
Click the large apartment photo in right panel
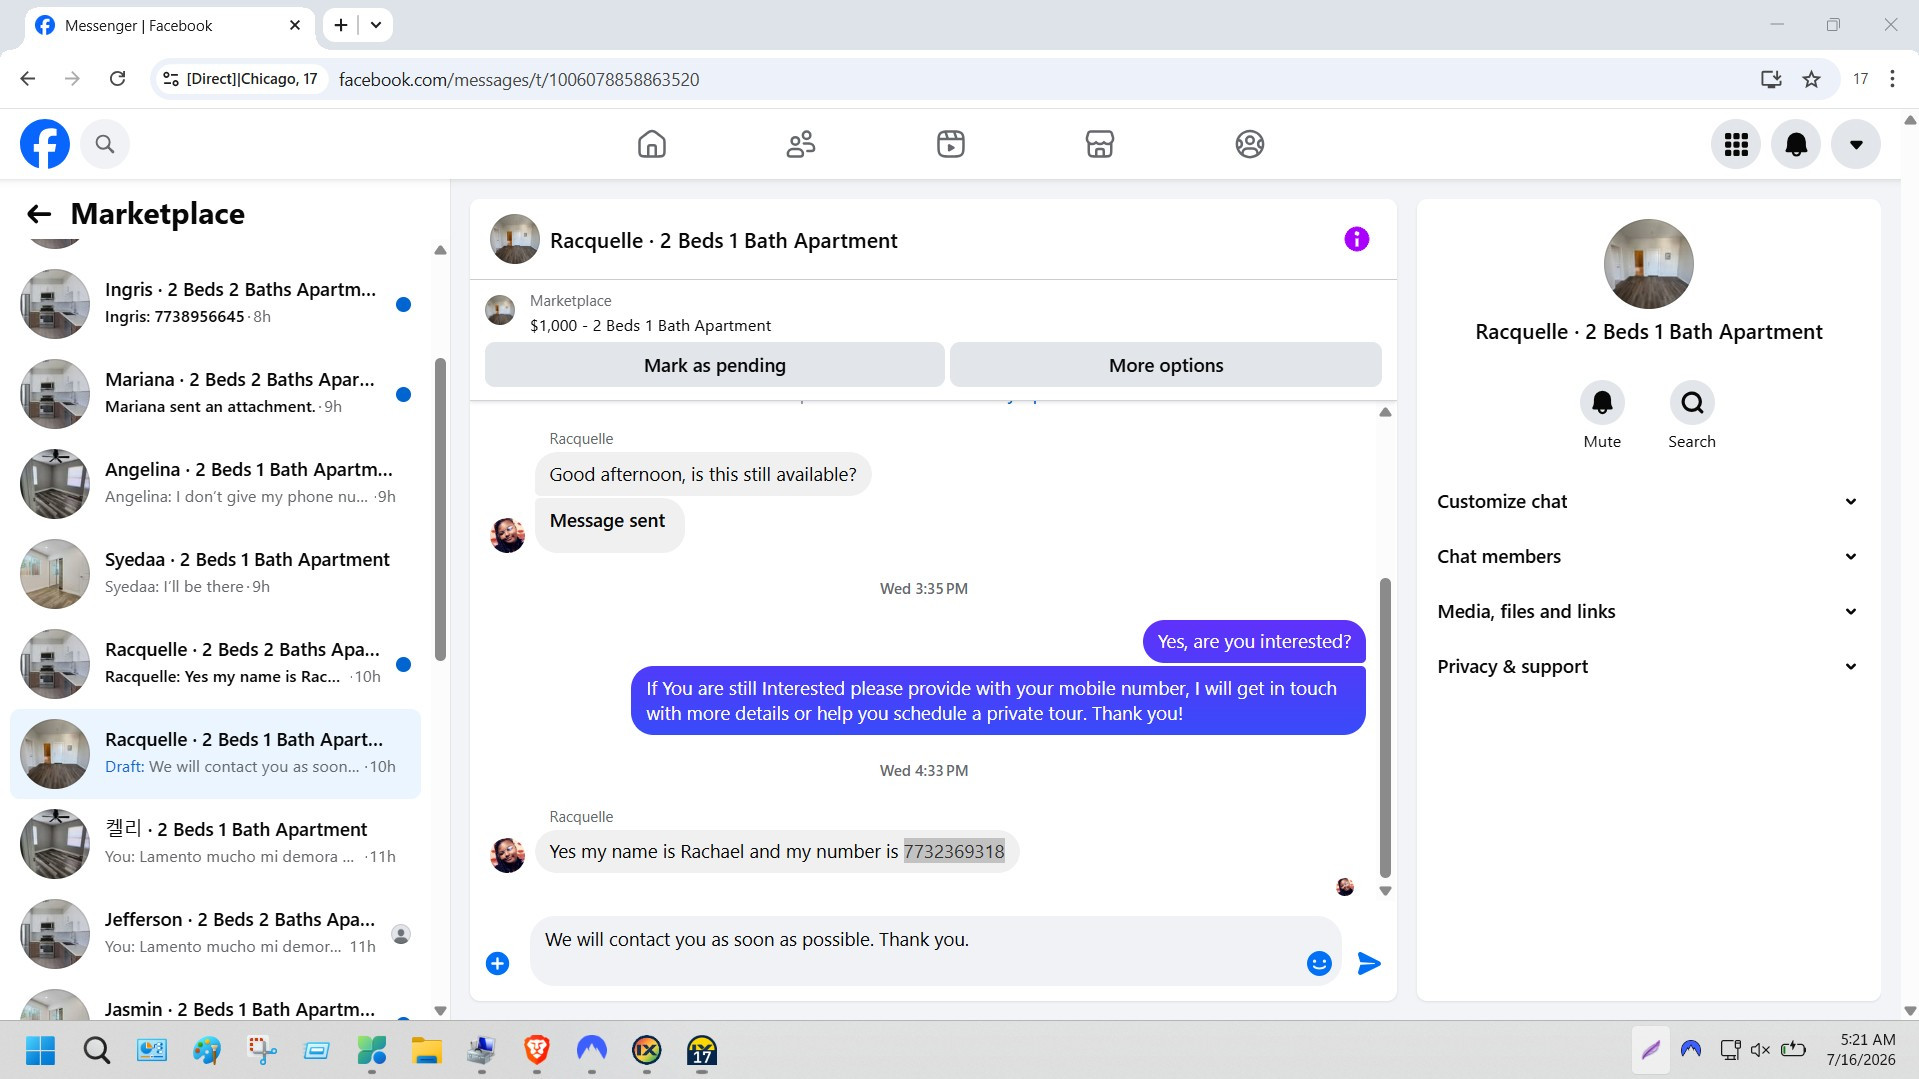point(1648,264)
